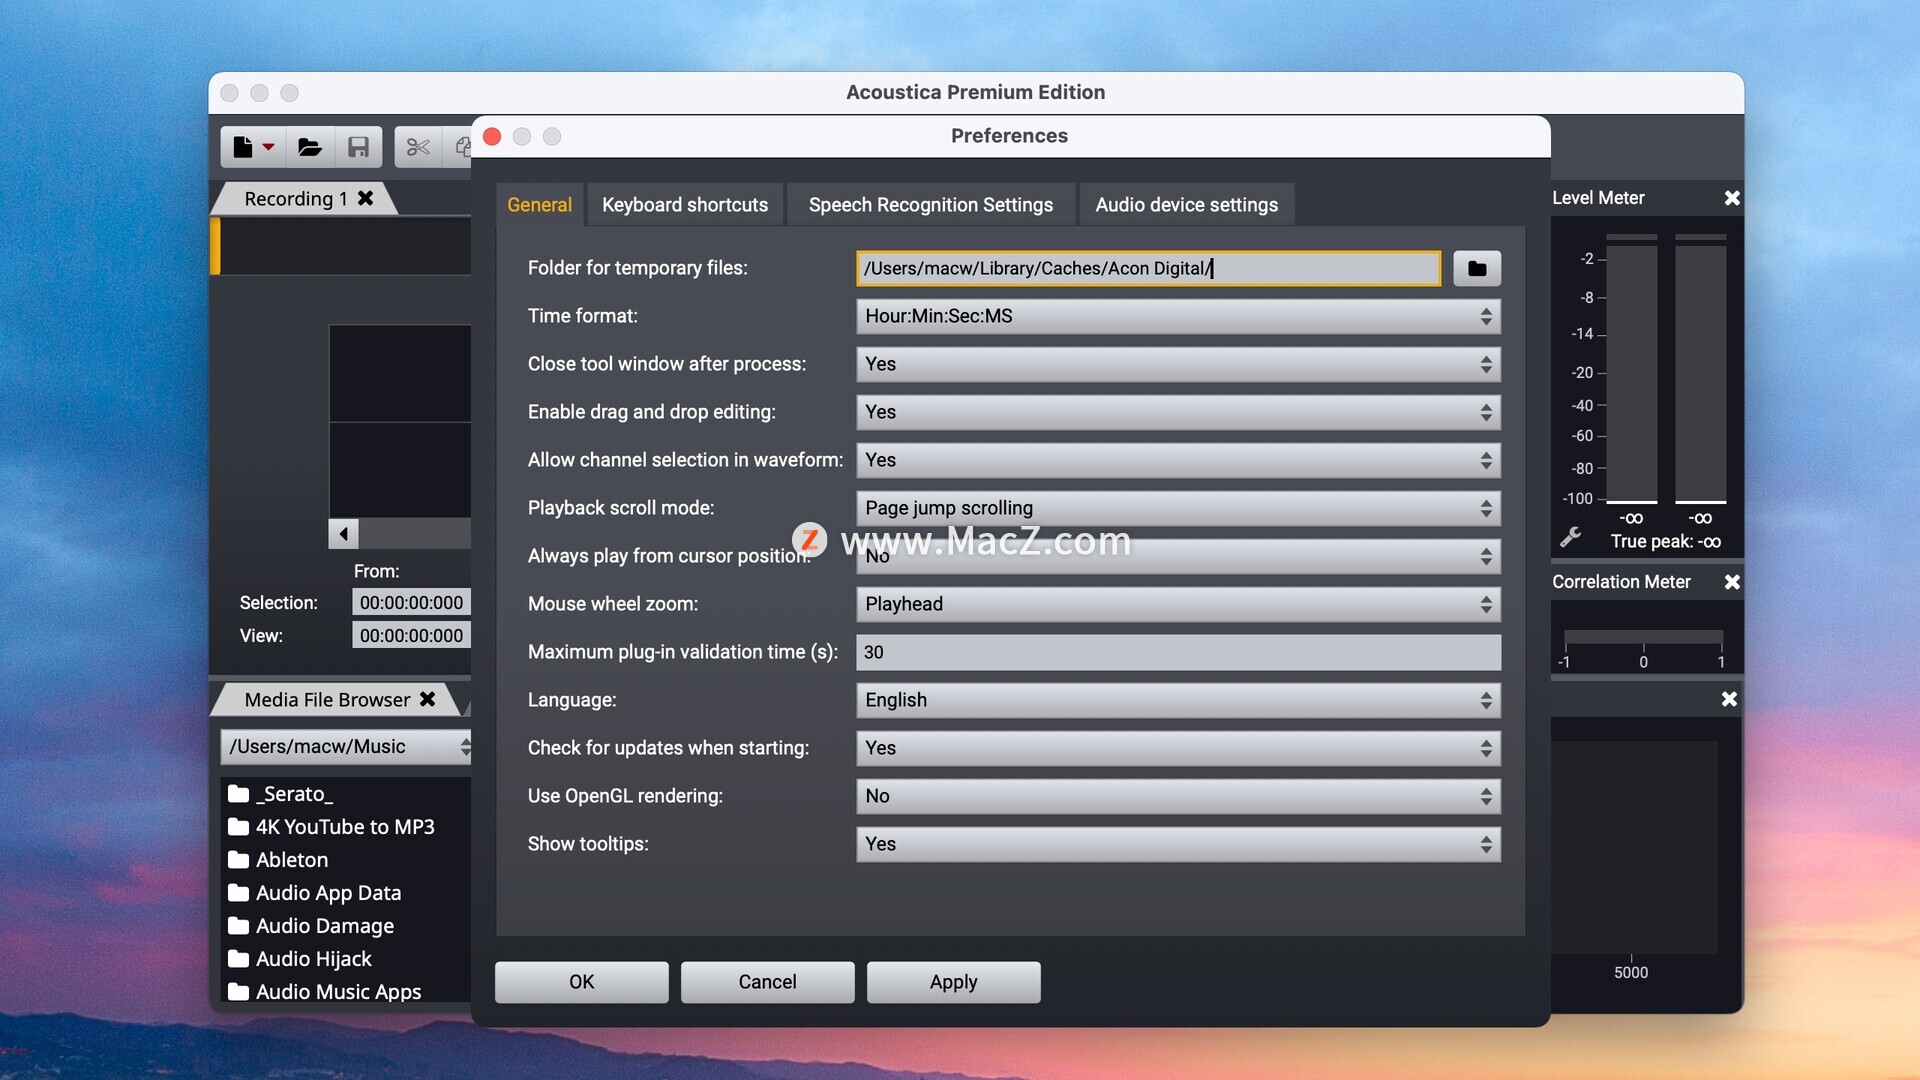Open the Mouse wheel zoom dropdown
Viewport: 1920px width, 1080px height.
tap(1178, 604)
